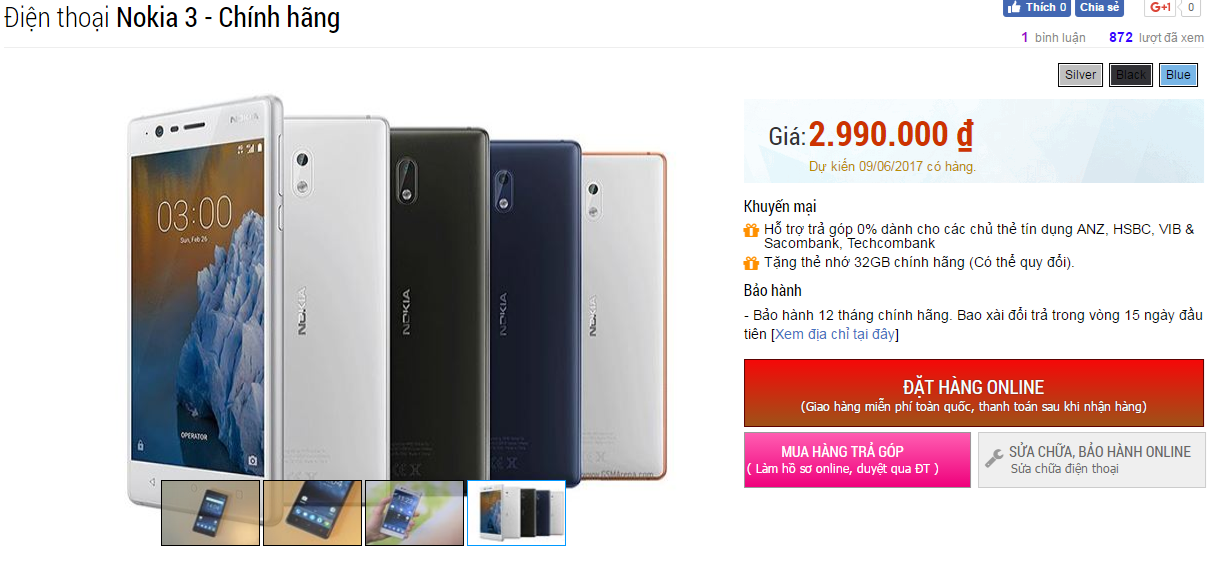Click gift icon beside 32GB memory card offer

(x=751, y=263)
